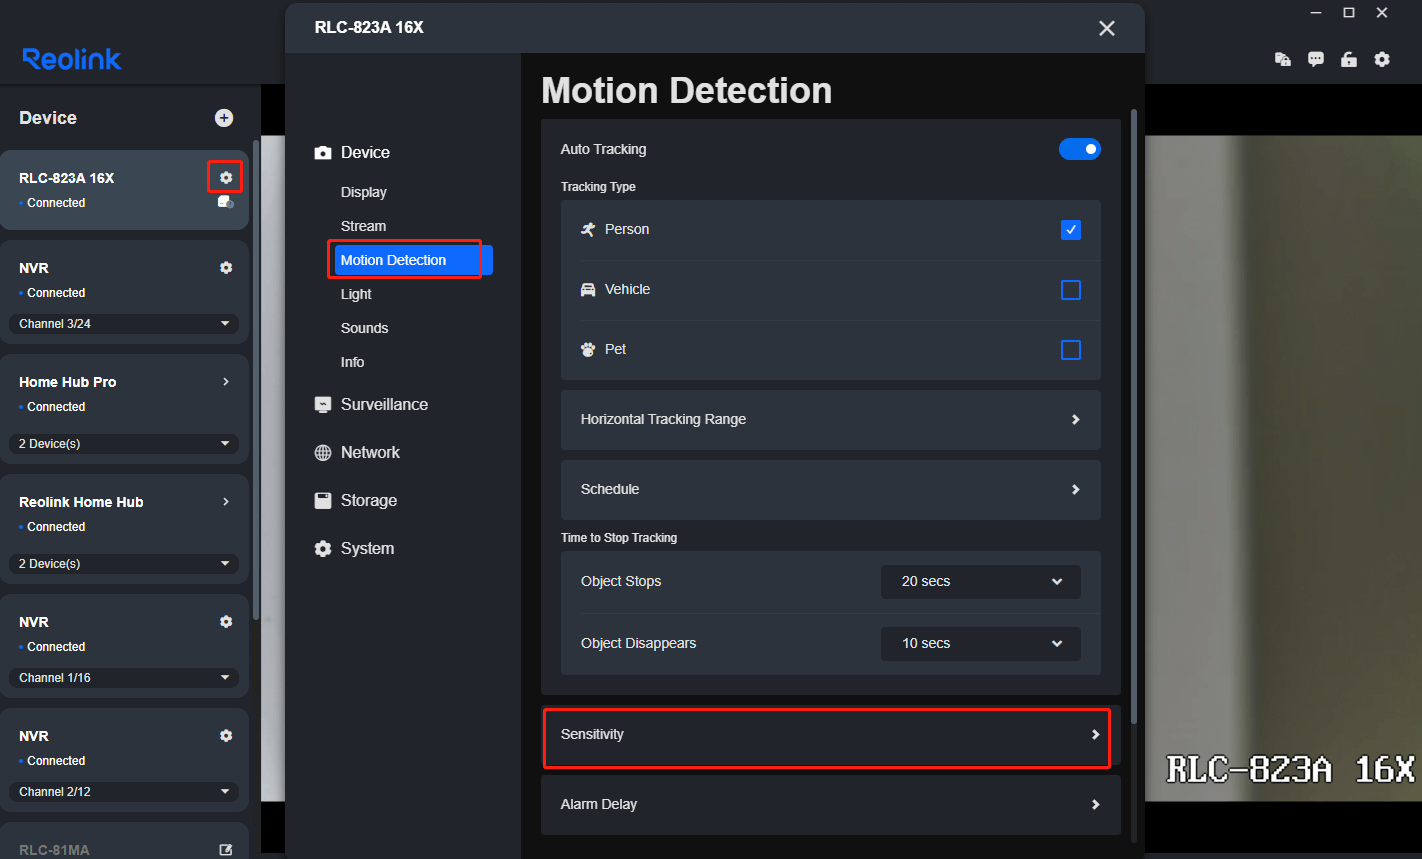
Task: Expand Horizontal Tracking Range settings
Action: [x=831, y=420]
